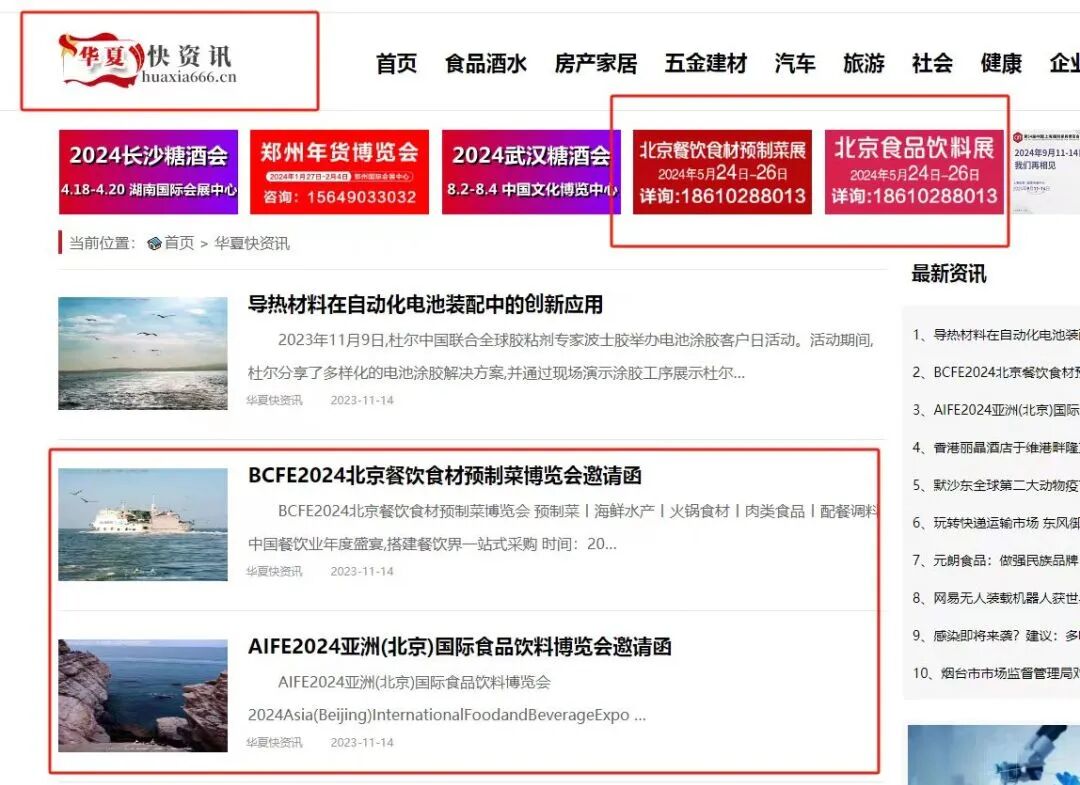Click the seagulls over sea thumbnail

[143, 353]
